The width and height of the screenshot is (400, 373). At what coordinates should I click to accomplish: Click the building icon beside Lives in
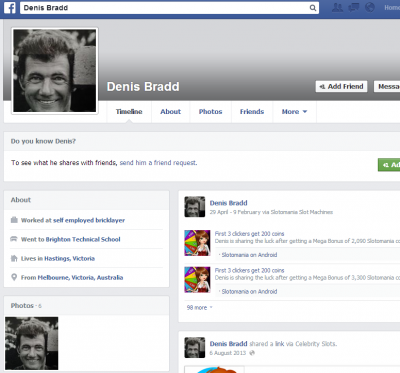[14, 258]
